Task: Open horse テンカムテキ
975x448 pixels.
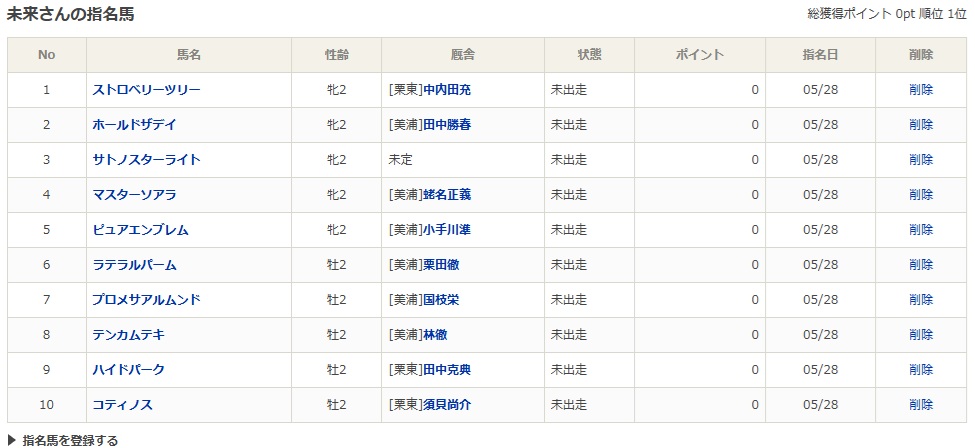Action: pos(129,335)
